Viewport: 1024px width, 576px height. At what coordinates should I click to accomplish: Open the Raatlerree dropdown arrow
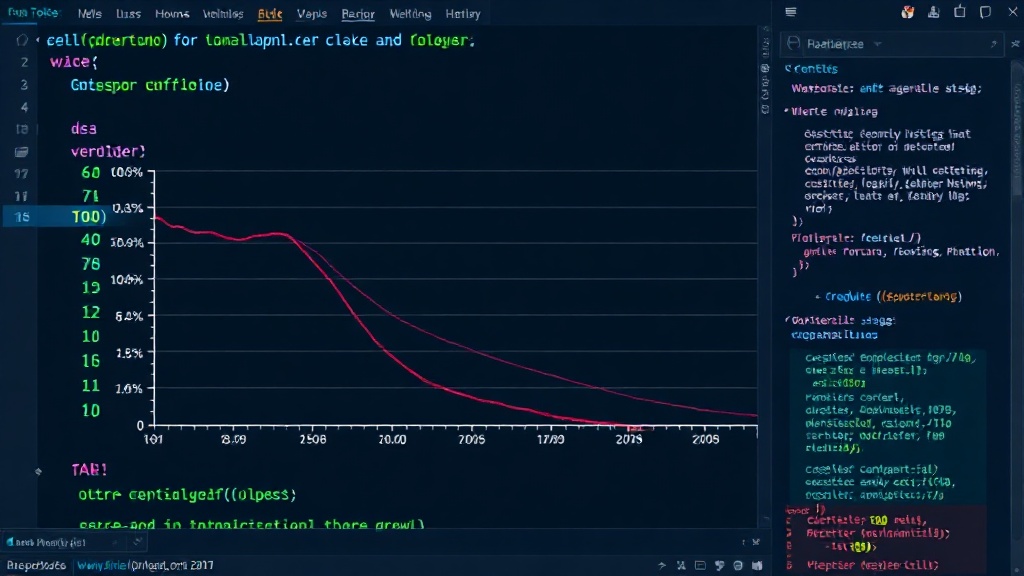[878, 44]
